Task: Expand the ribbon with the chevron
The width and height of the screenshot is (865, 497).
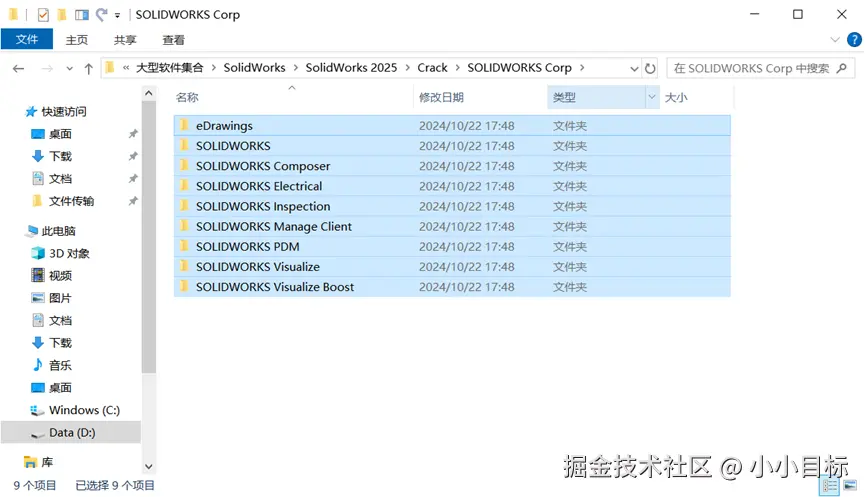Action: (x=835, y=40)
